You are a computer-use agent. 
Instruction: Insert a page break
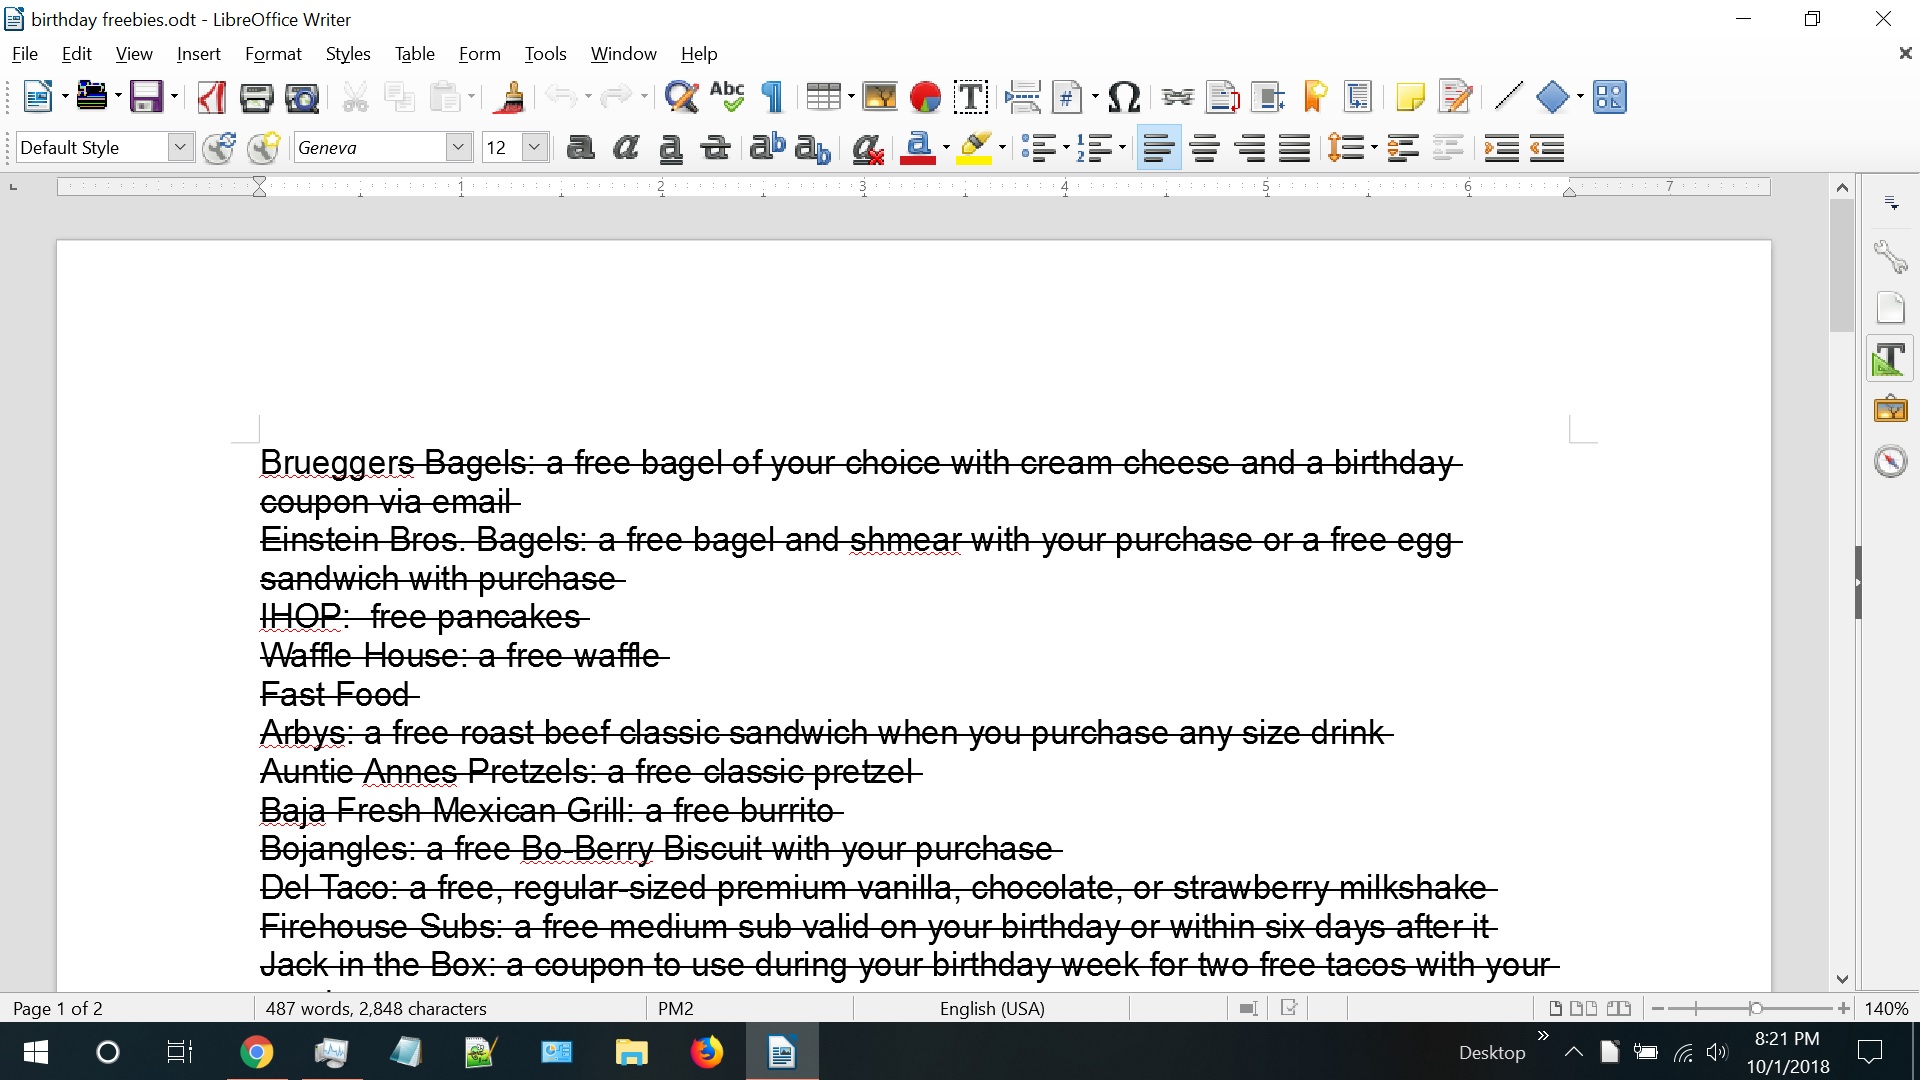(x=1022, y=97)
